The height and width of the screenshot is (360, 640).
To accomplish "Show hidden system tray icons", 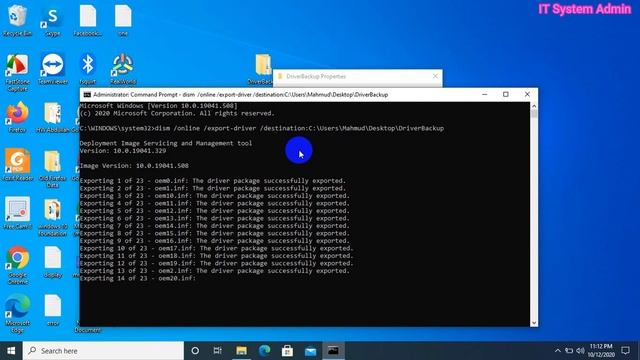I will 558,351.
